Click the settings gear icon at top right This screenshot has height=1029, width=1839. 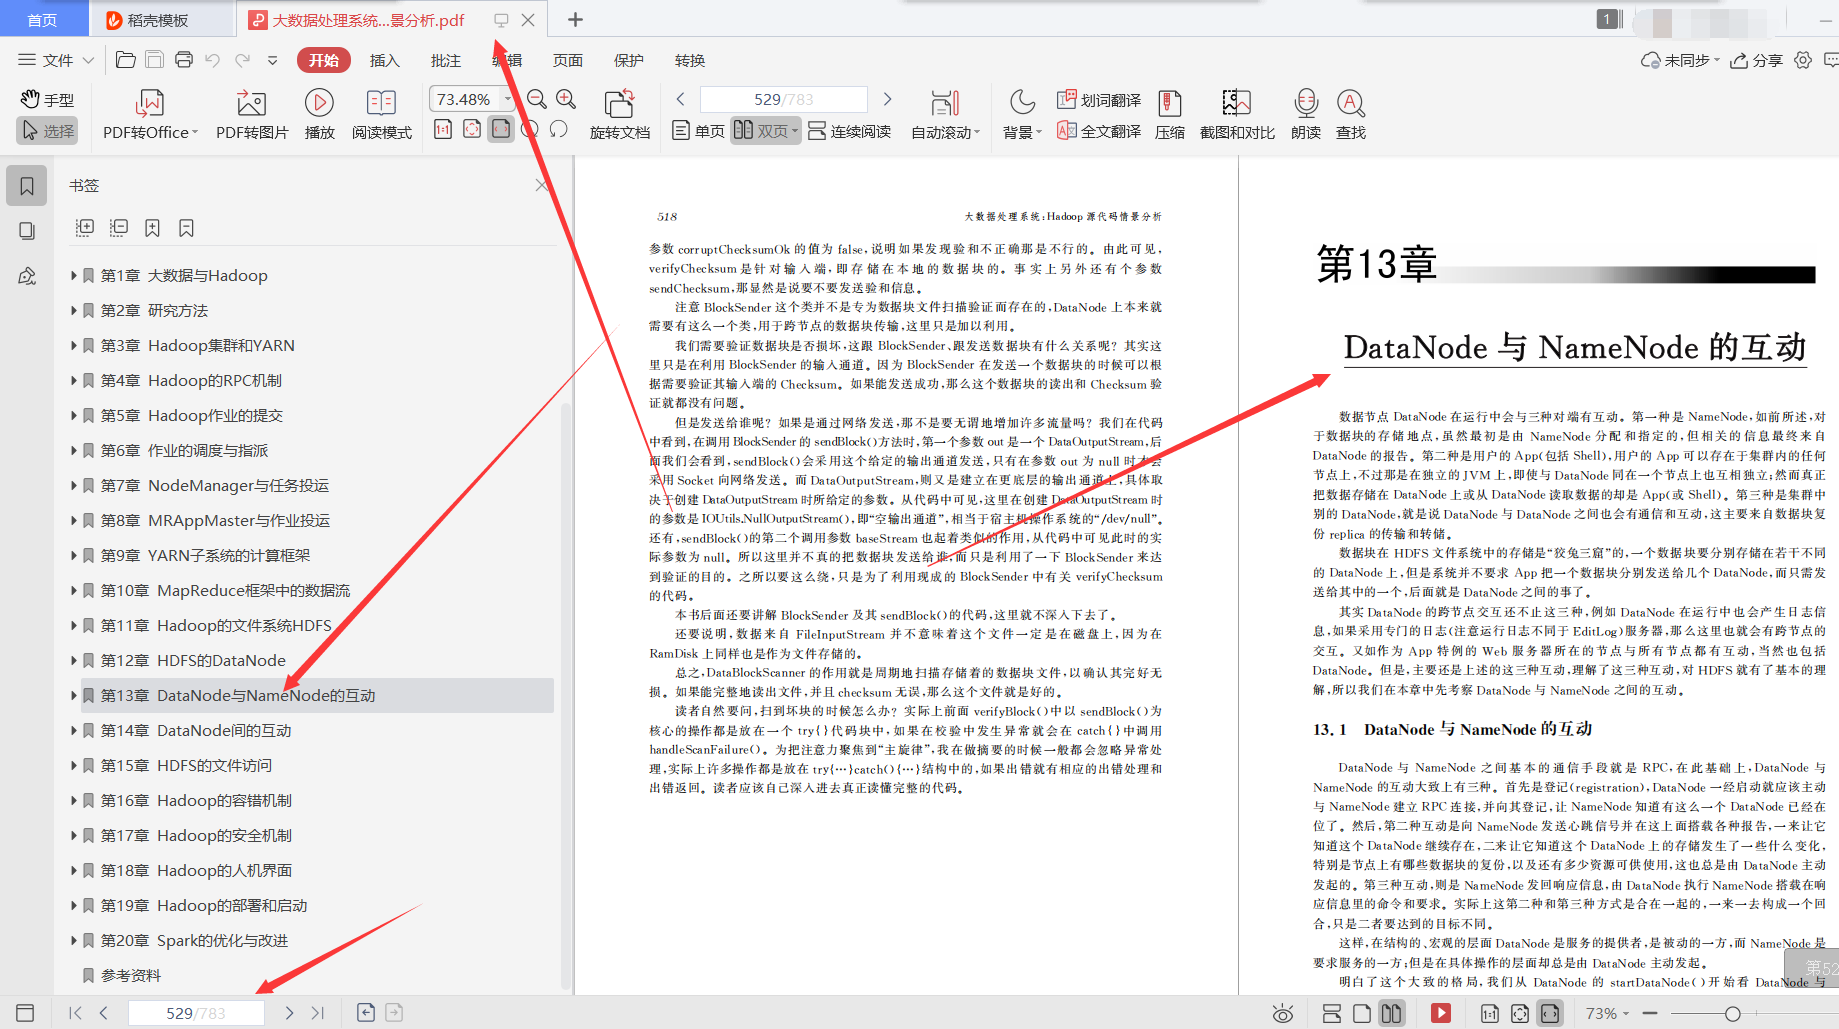coord(1803,60)
